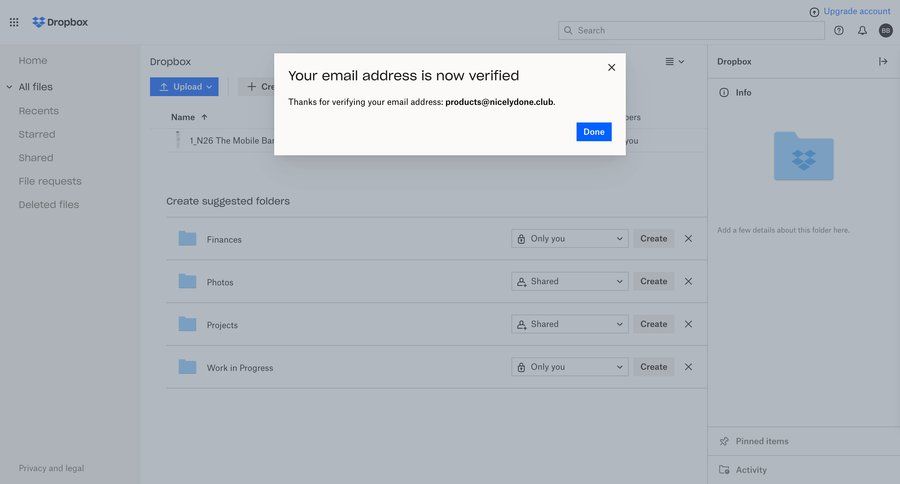Collapse the All files tree chevron
The height and width of the screenshot is (484, 900).
point(9,87)
